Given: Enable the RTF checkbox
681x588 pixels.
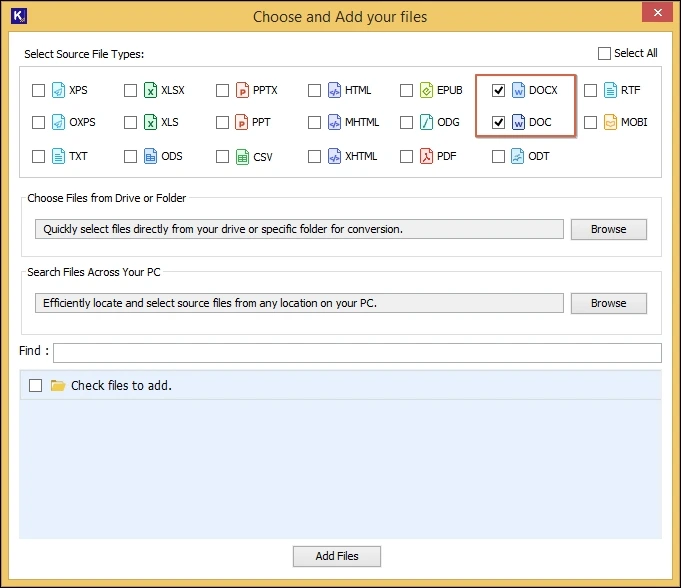Looking at the screenshot, I should [x=591, y=90].
